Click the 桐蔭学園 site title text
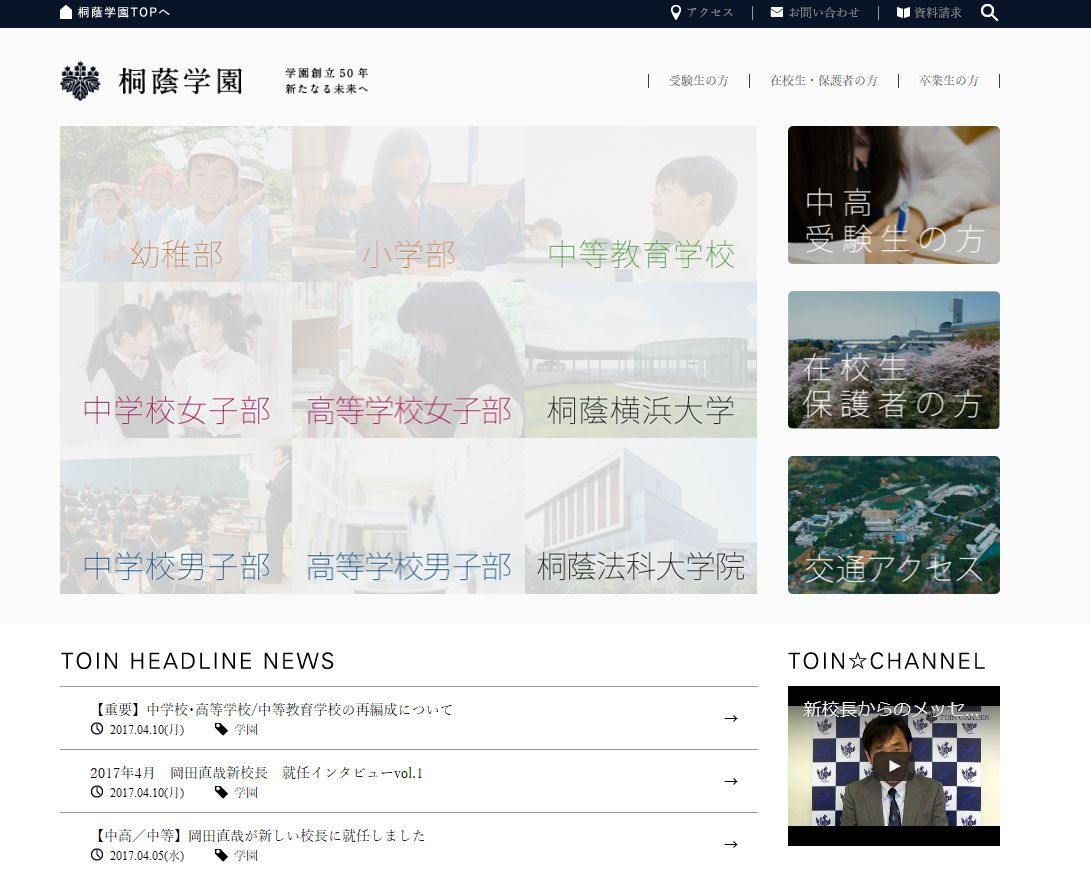The width and height of the screenshot is (1091, 873). point(181,81)
